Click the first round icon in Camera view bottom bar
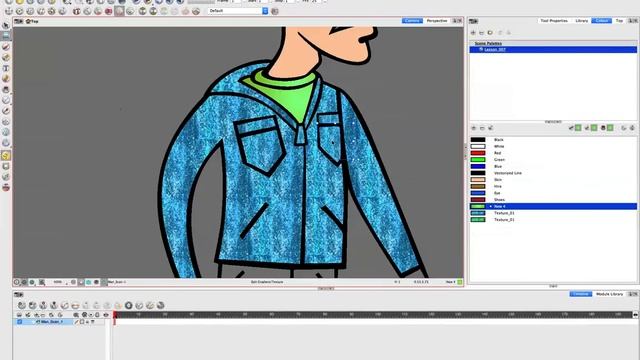The height and width of the screenshot is (360, 640). [x=16, y=282]
